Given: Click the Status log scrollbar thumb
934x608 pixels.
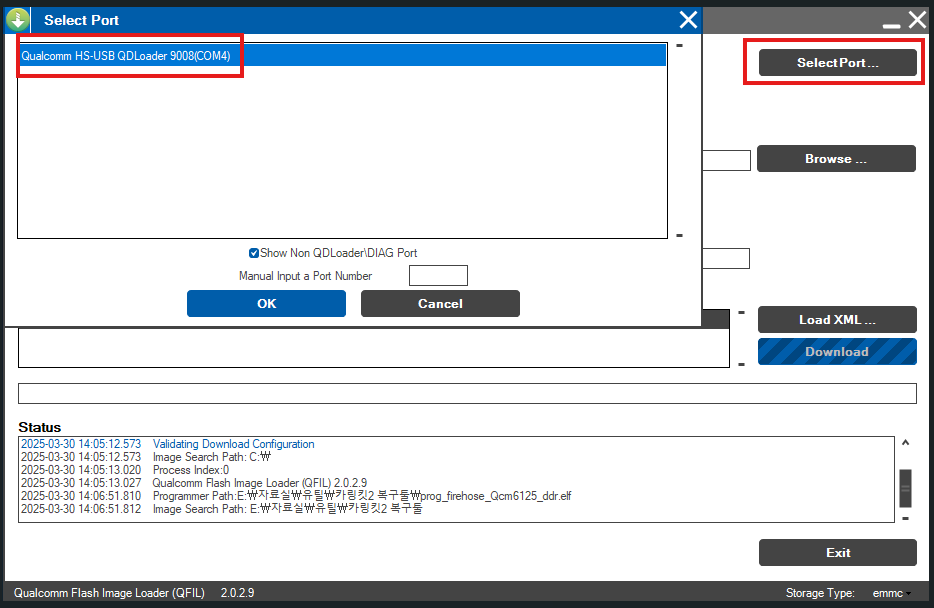Looking at the screenshot, I should 905,488.
